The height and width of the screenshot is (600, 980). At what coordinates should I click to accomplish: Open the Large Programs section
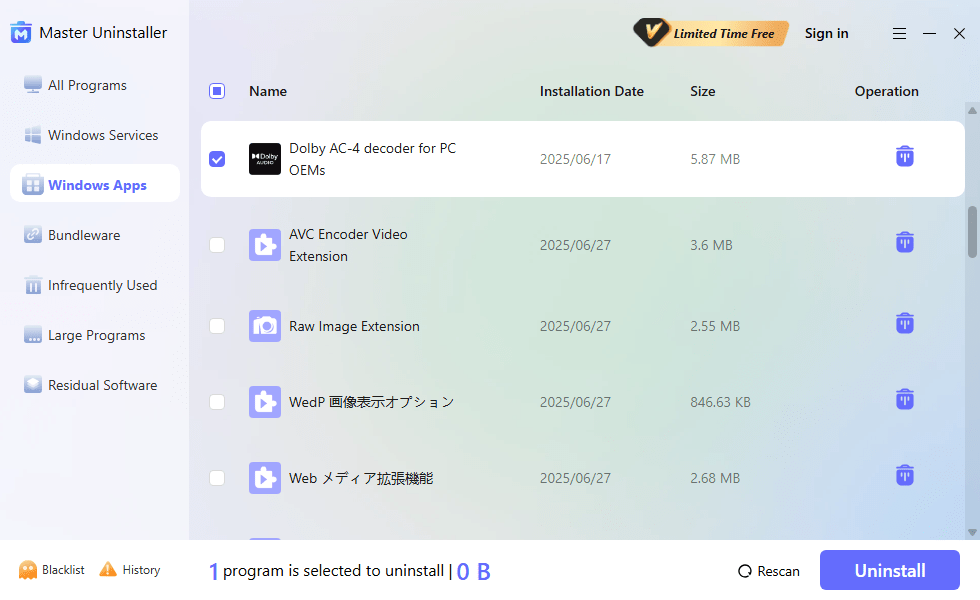84,335
